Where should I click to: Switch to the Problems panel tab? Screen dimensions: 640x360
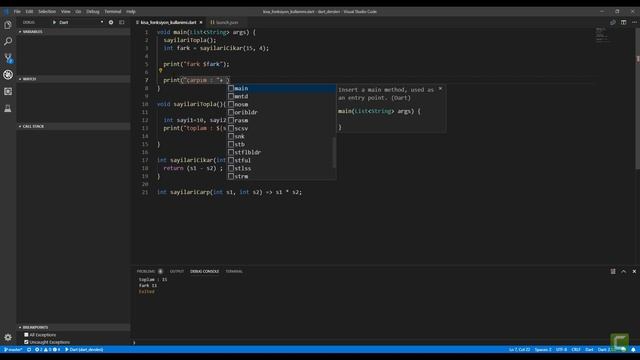149,271
